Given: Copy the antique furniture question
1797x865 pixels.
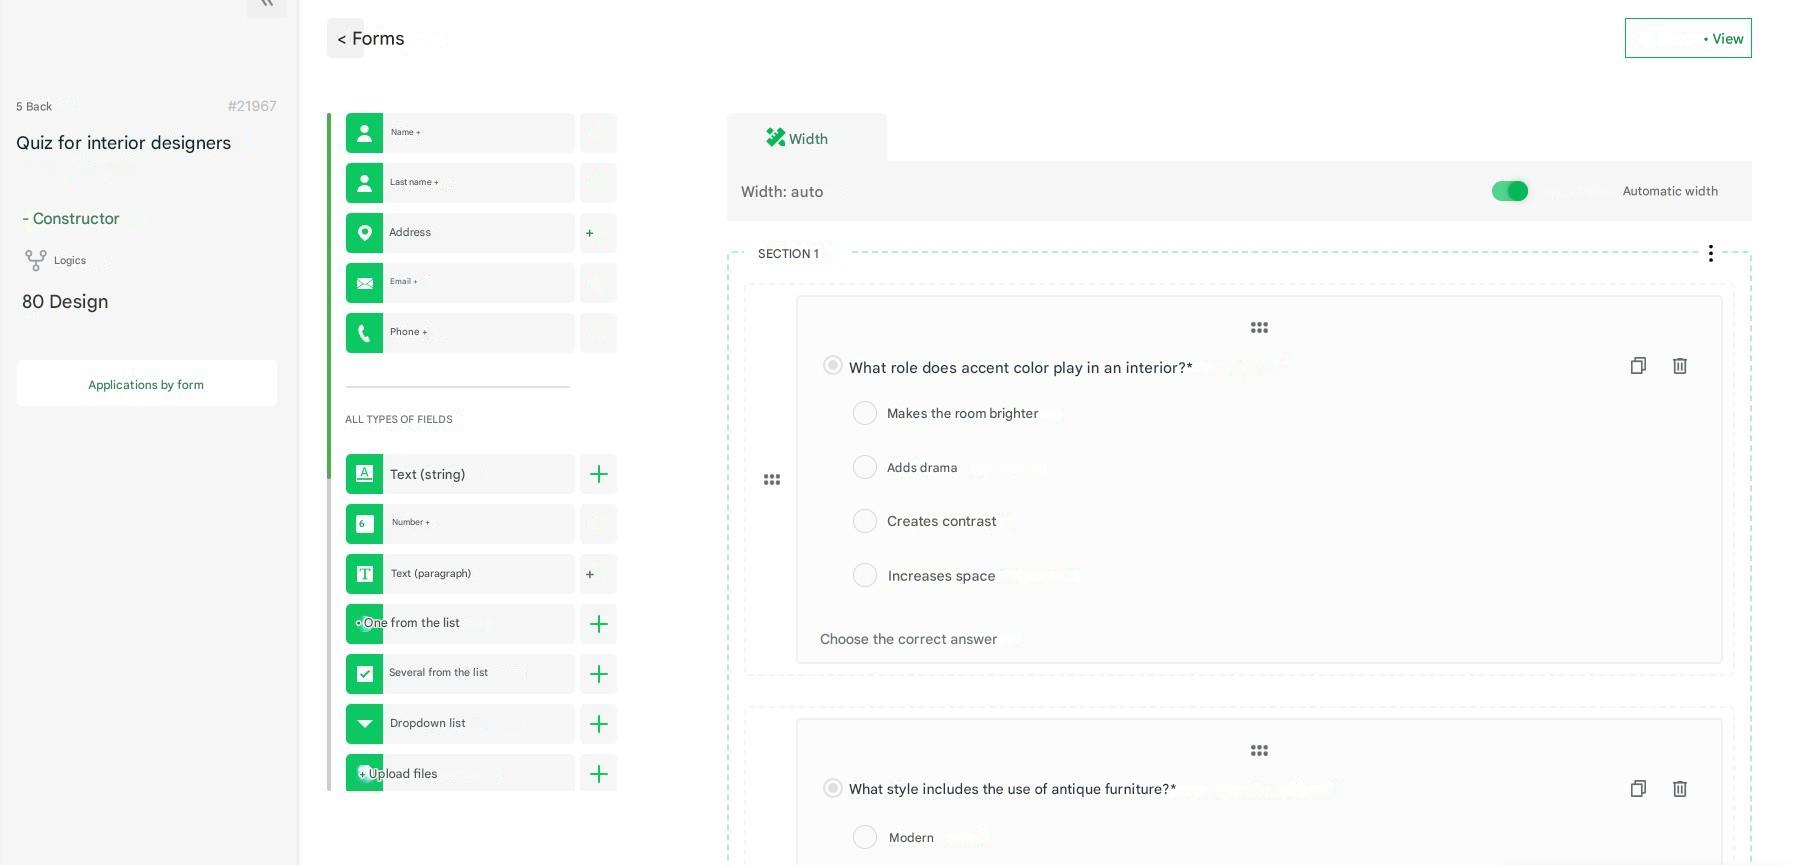Looking at the screenshot, I should tap(1637, 789).
